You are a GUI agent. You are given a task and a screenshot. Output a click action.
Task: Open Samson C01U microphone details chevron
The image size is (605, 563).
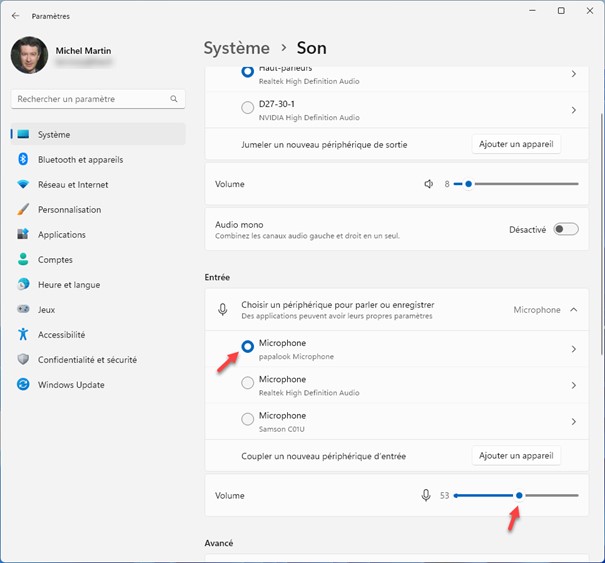[x=573, y=421]
